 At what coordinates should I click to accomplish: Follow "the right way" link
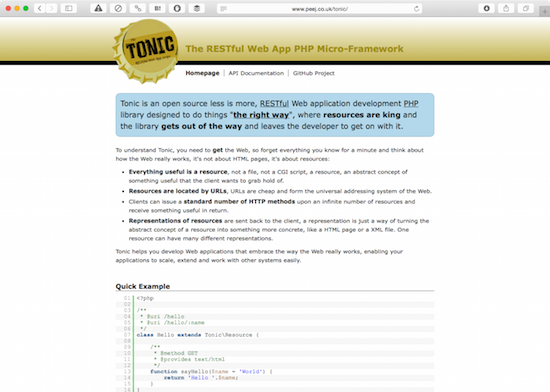coord(261,115)
